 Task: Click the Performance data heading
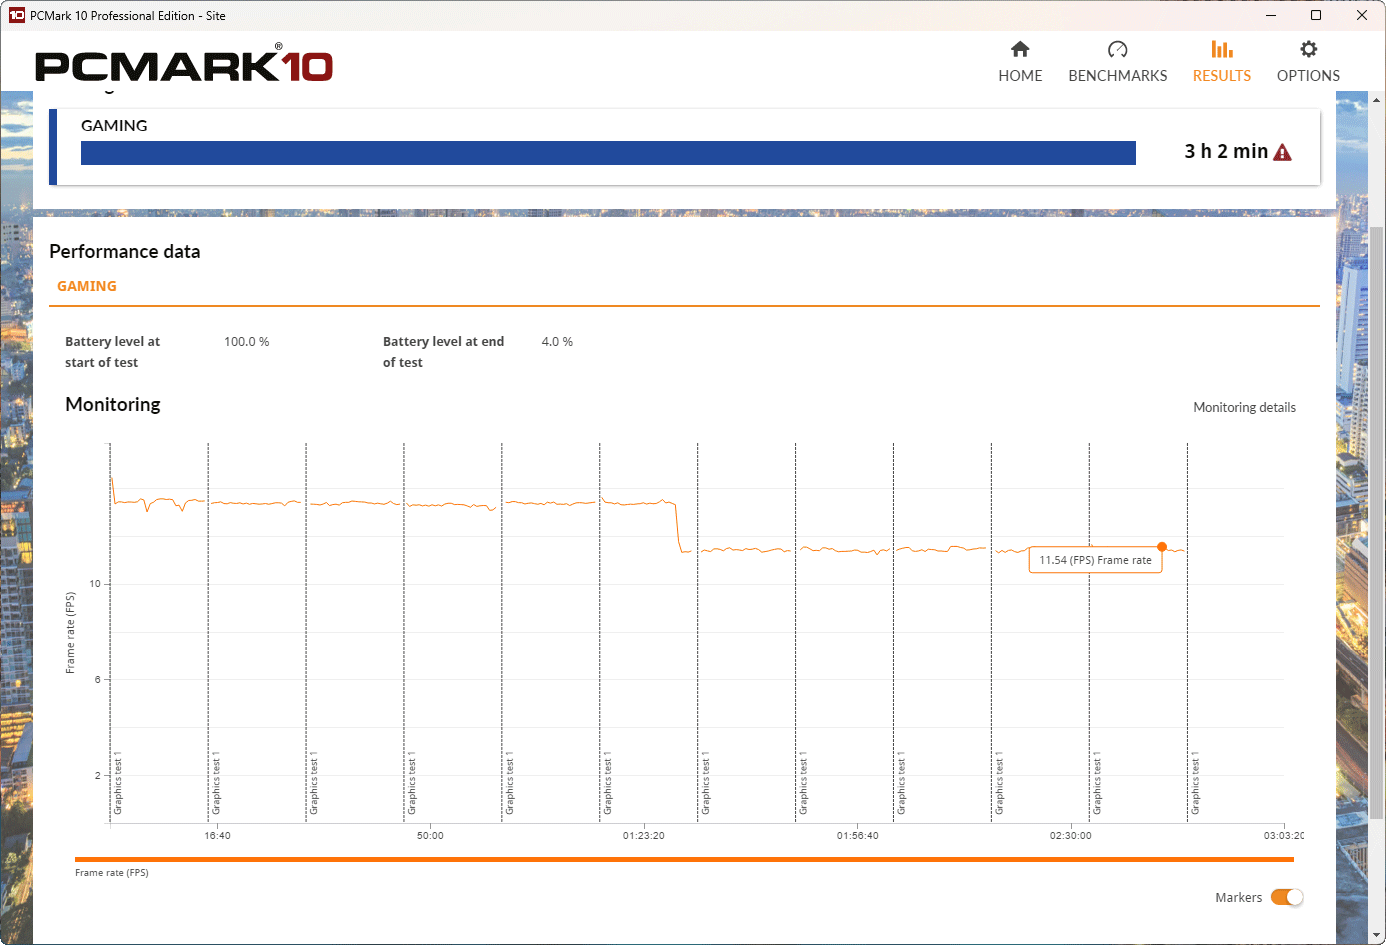pyautogui.click(x=125, y=252)
